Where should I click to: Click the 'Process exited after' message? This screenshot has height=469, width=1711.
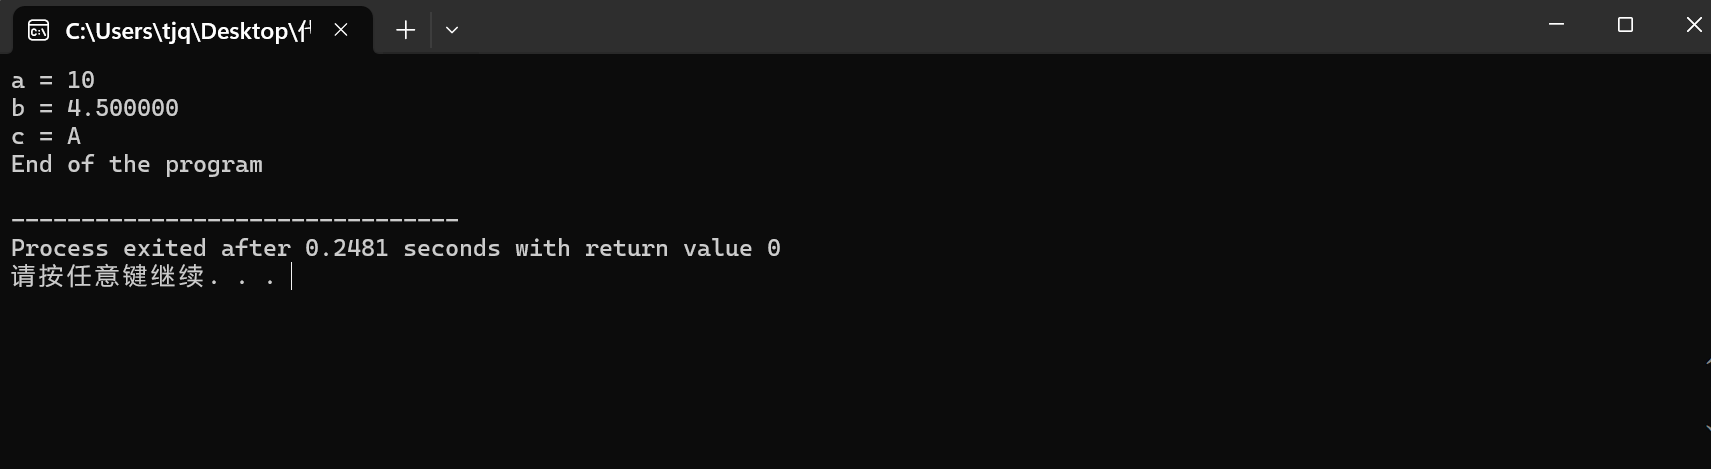coord(151,248)
